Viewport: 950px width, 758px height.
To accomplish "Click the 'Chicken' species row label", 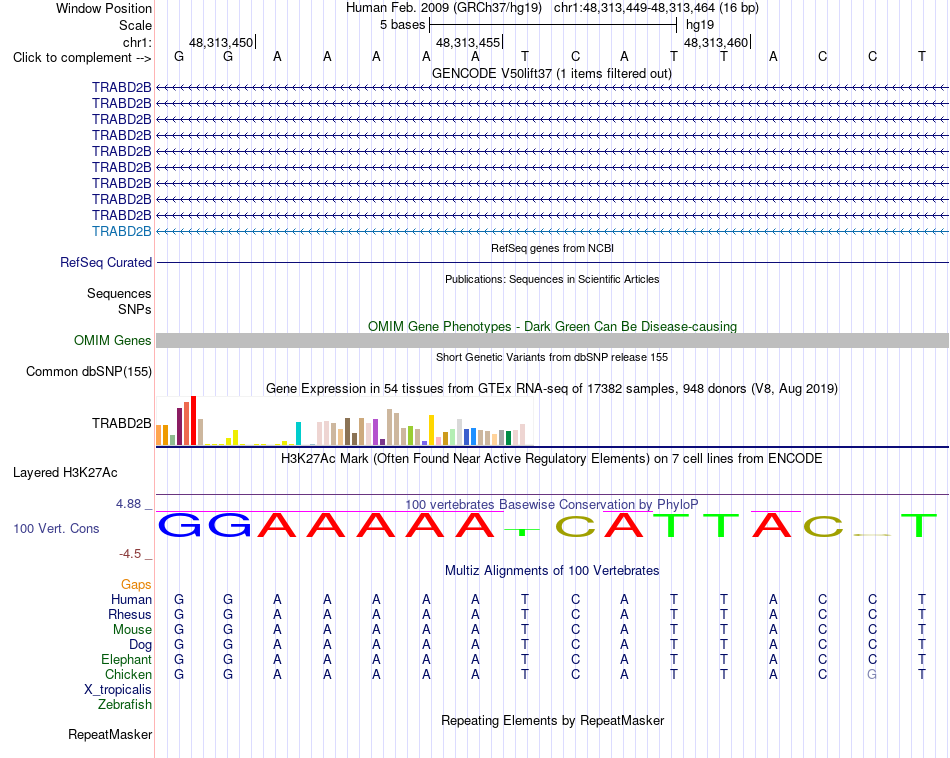I will 128,674.
